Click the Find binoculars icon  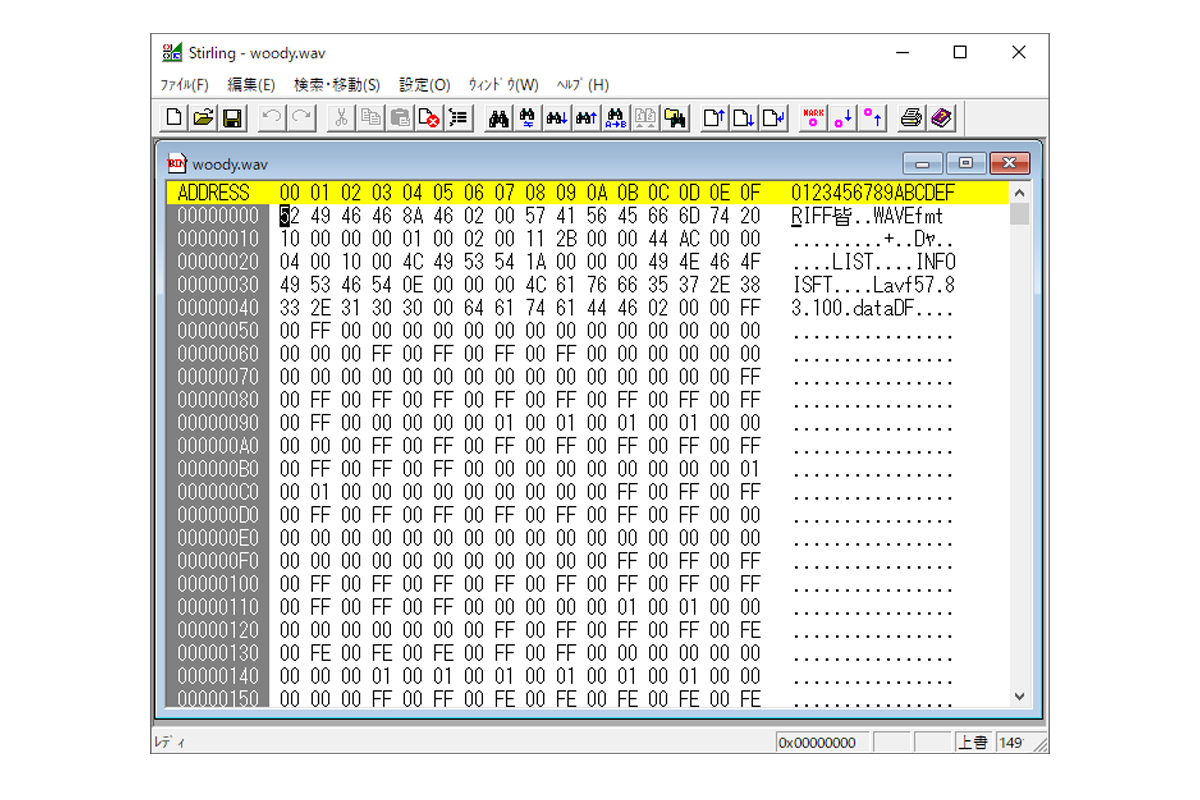click(x=498, y=118)
